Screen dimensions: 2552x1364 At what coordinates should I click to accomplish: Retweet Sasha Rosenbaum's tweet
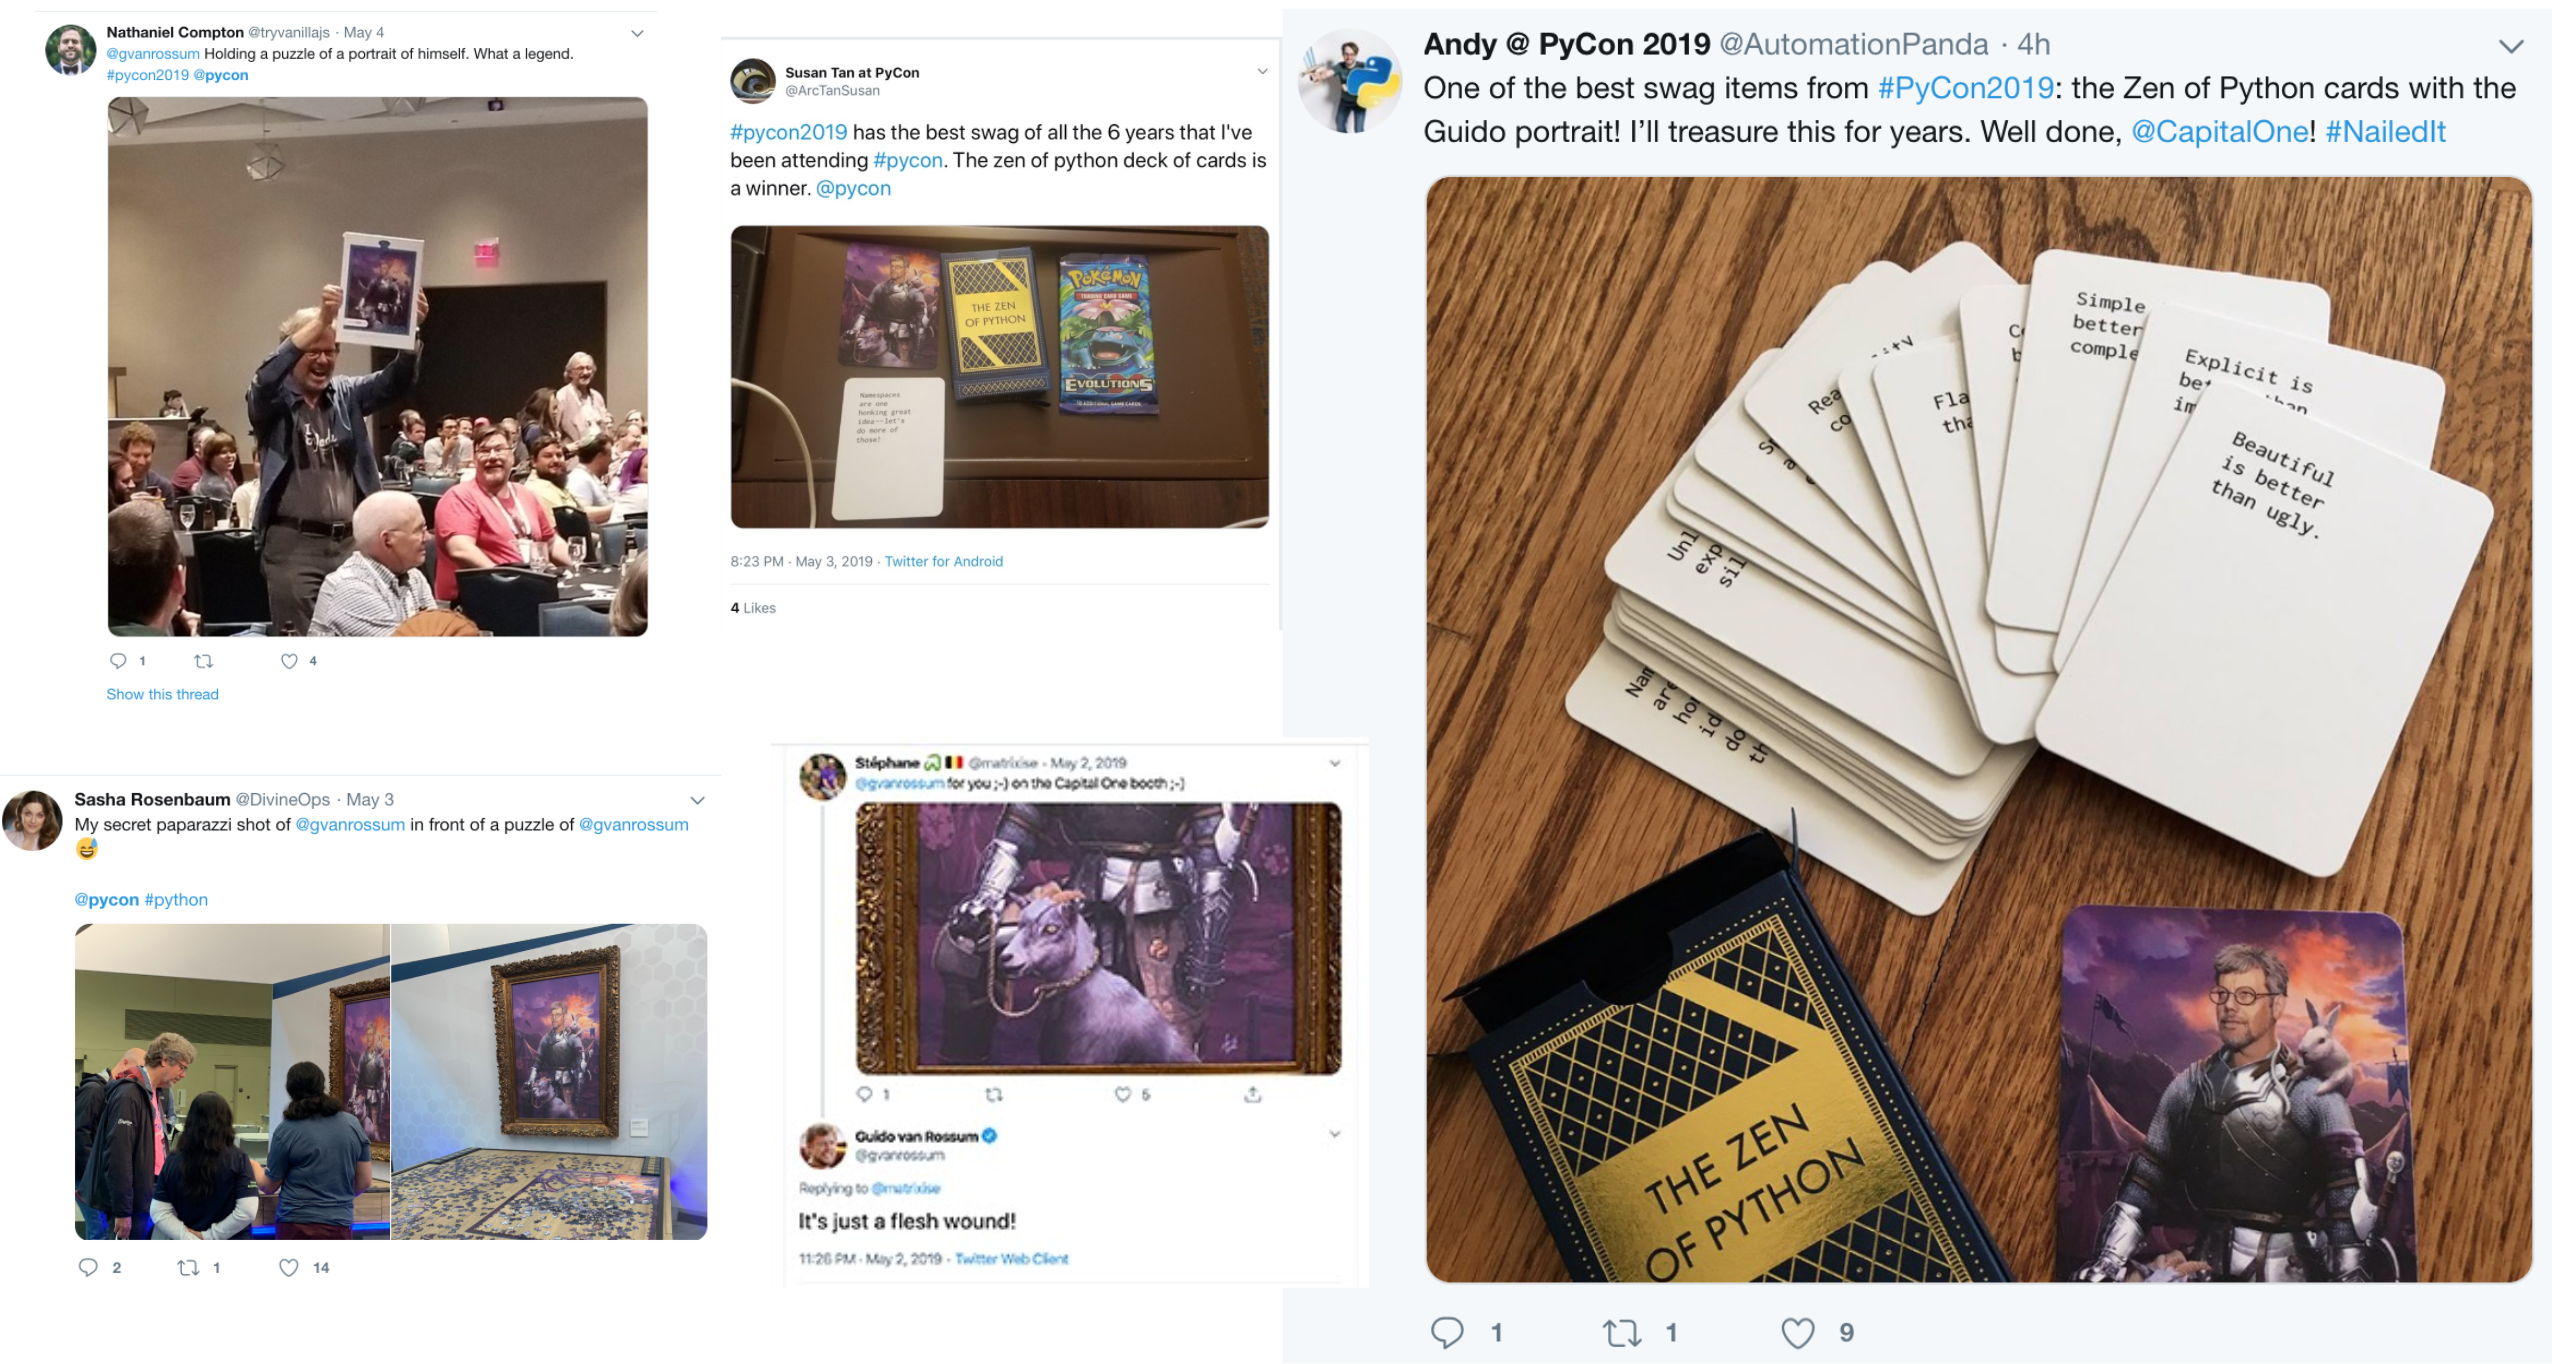[x=188, y=1268]
